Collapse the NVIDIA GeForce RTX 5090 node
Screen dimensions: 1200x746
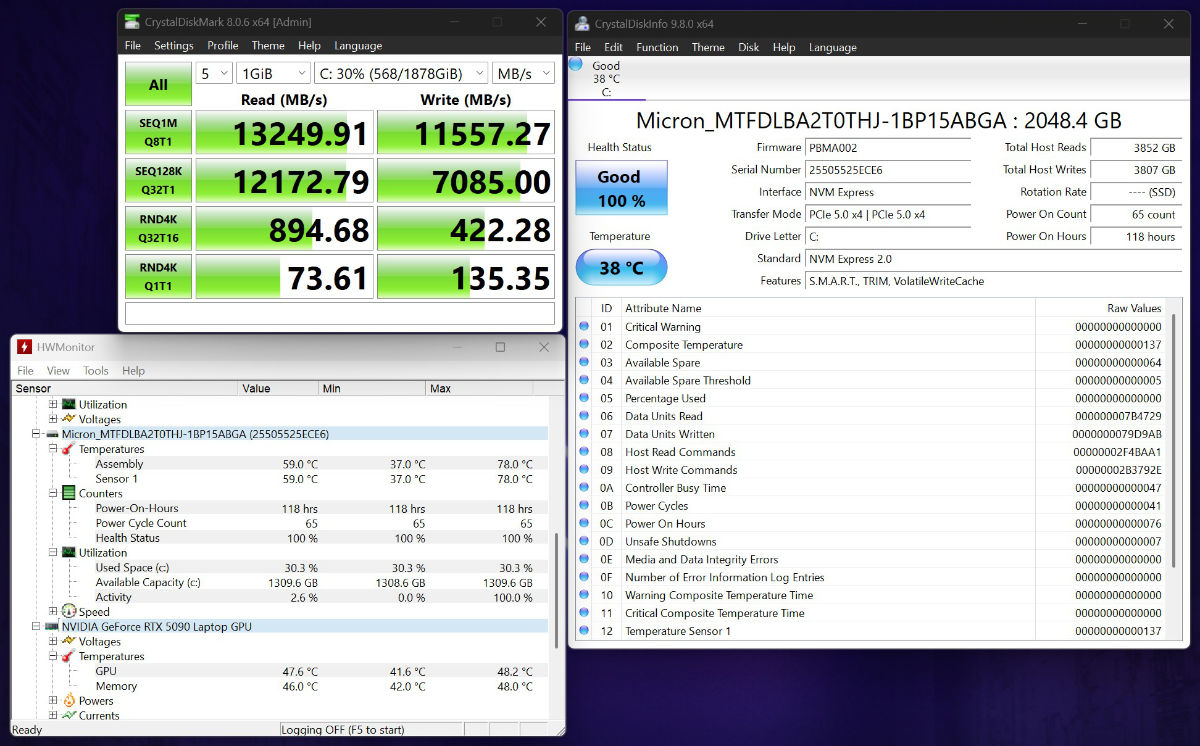pos(36,626)
